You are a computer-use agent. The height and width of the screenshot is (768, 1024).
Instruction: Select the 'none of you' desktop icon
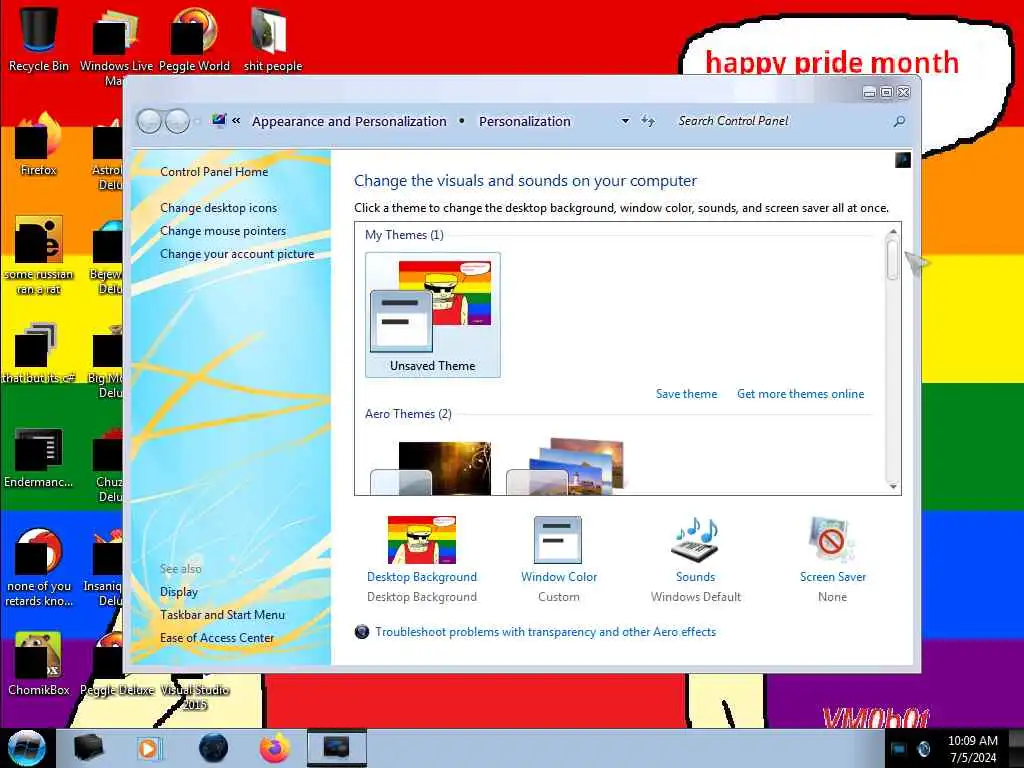pos(39,567)
